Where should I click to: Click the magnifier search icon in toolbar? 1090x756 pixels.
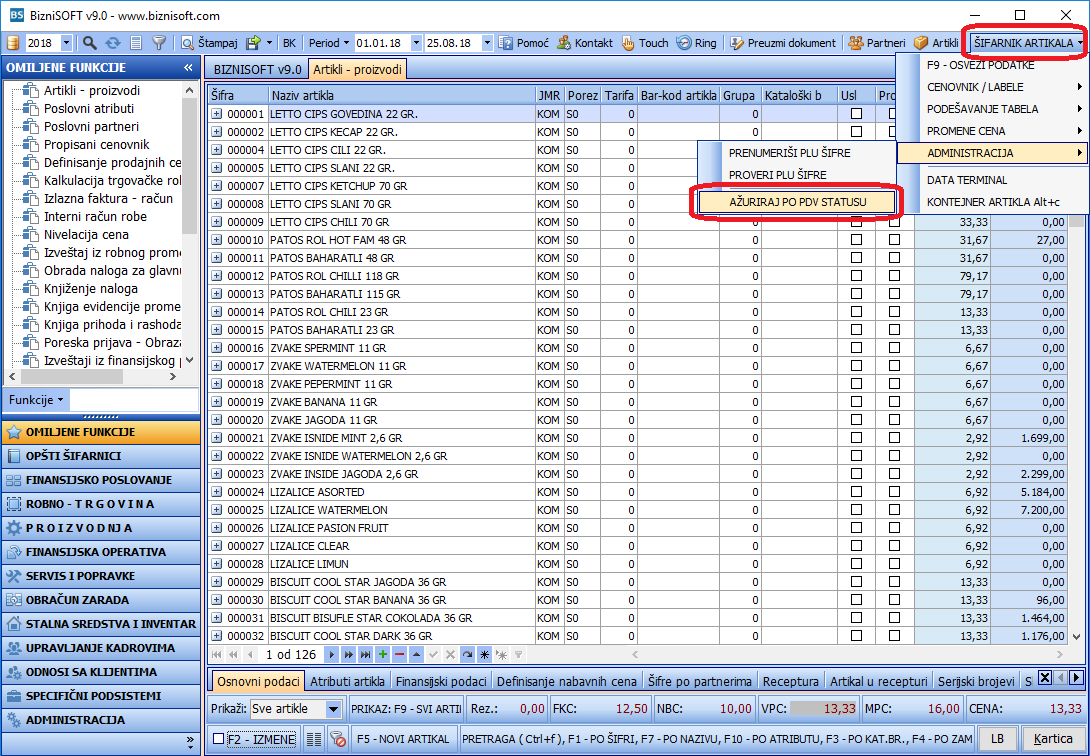tap(90, 43)
